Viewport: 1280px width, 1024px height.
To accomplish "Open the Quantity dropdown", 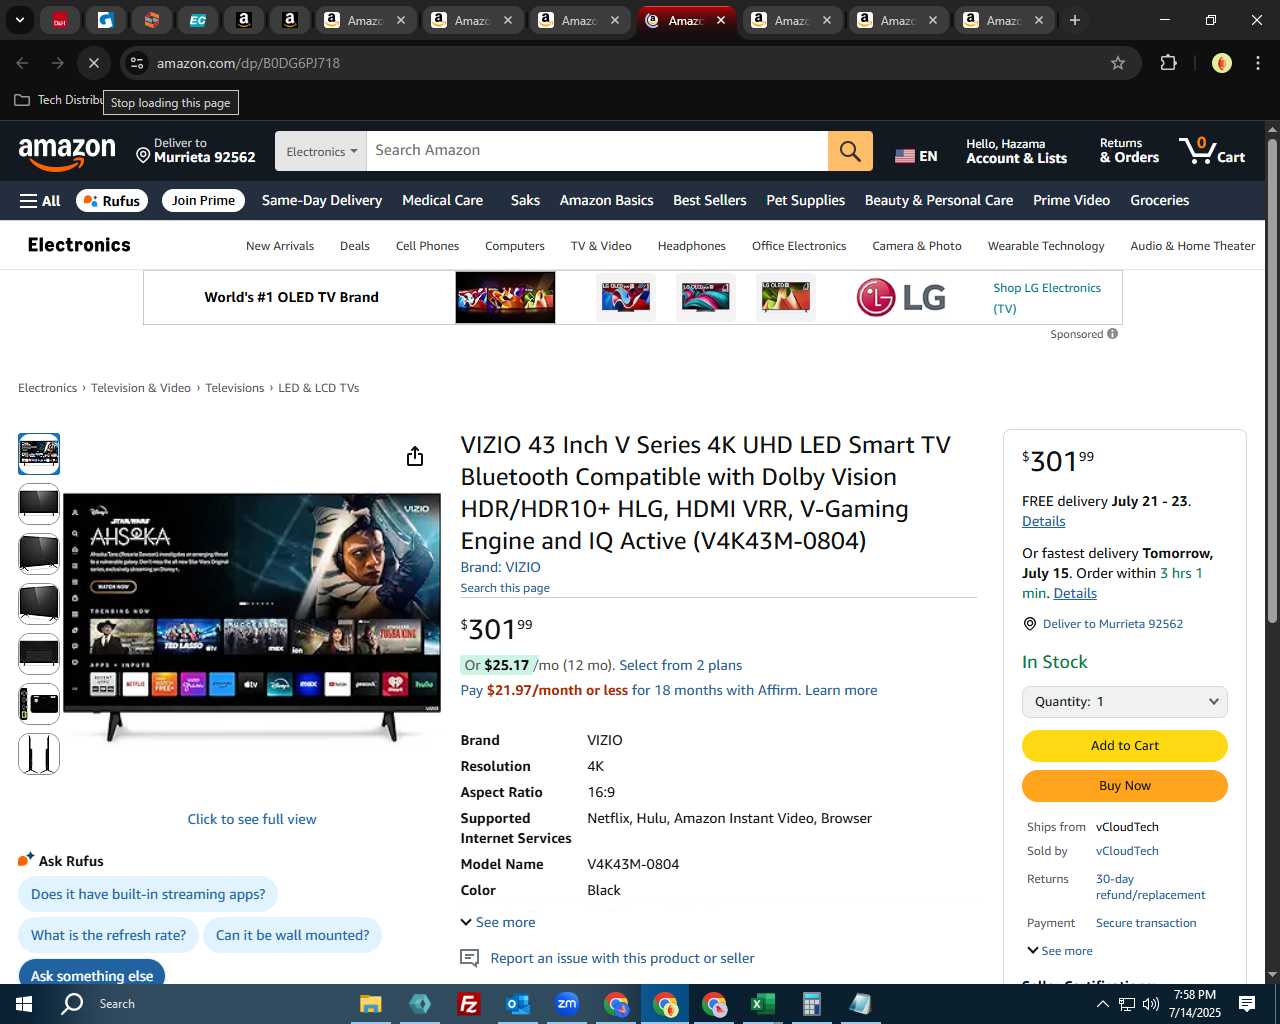I will click(x=1125, y=702).
